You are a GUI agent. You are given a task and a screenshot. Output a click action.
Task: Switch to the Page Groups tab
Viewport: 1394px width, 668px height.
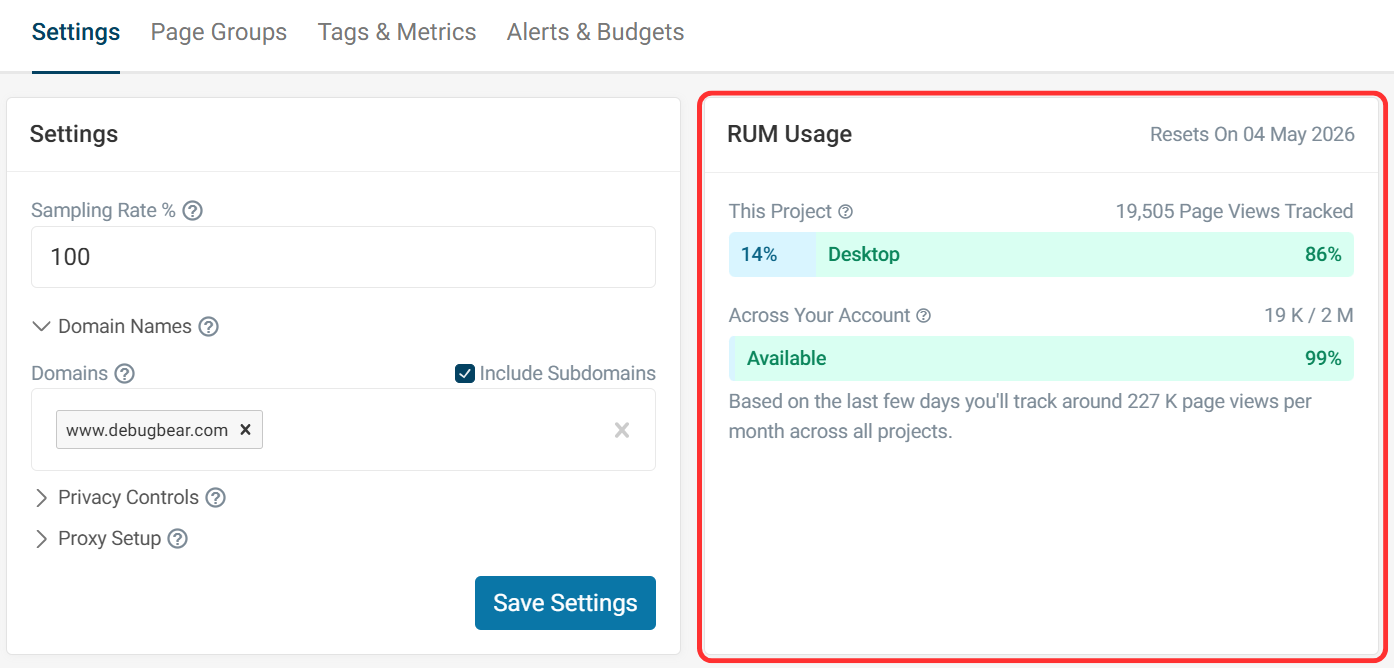pos(218,32)
